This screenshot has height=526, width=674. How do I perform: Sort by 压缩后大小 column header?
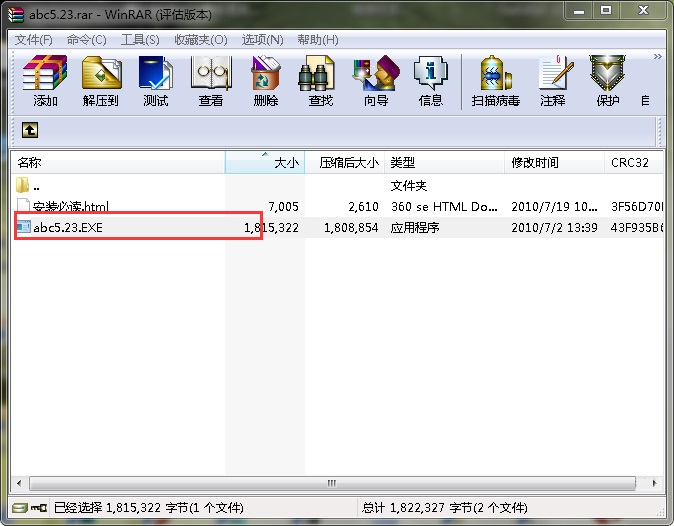pos(345,162)
